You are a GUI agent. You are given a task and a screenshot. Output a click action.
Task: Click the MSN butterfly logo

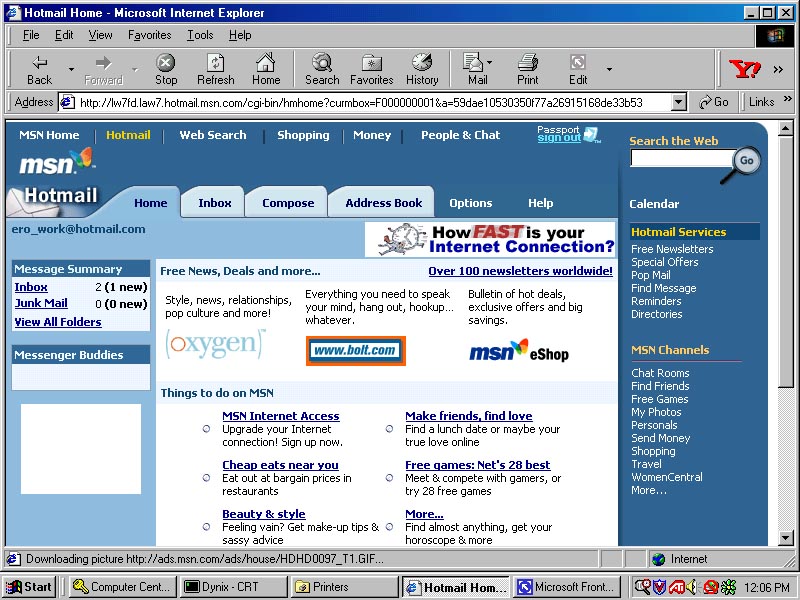click(x=57, y=162)
